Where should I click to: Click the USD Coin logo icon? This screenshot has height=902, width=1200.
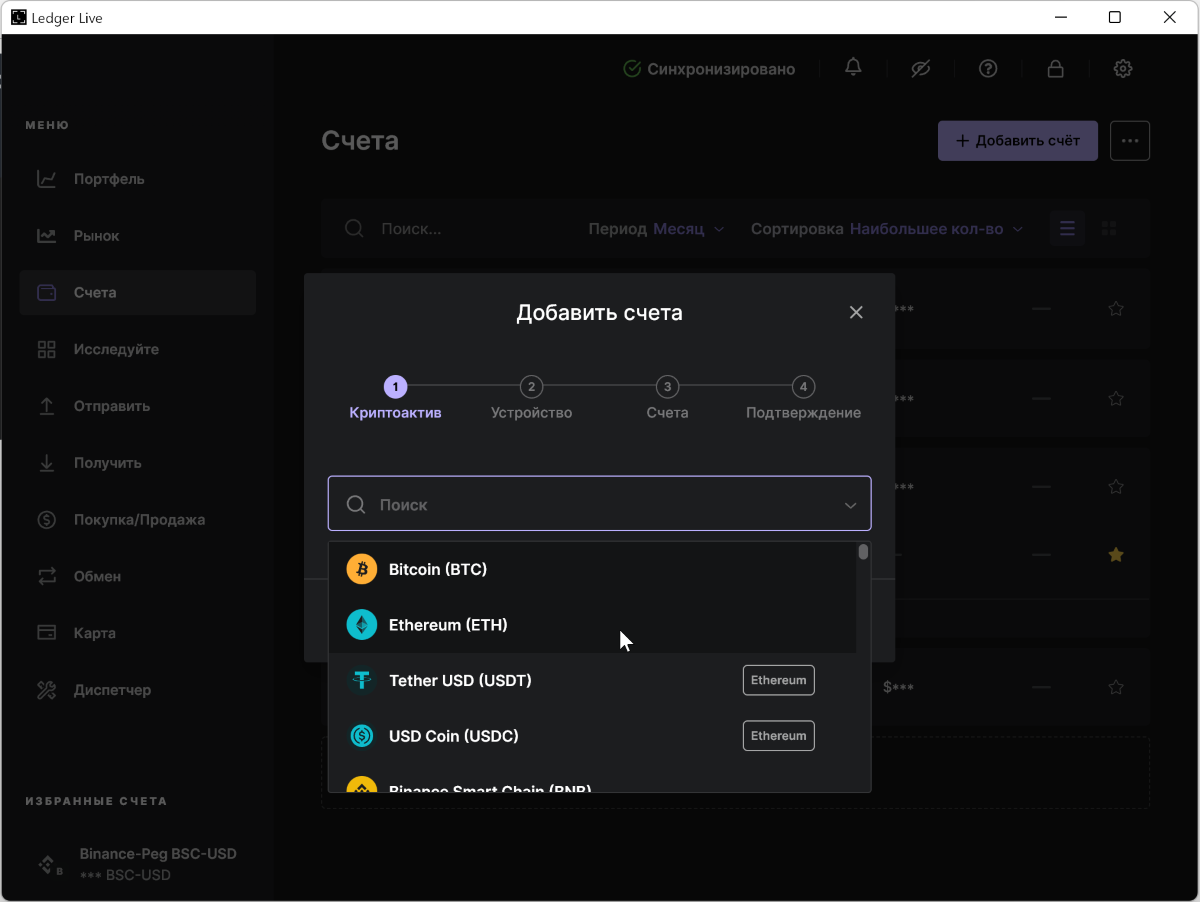point(361,736)
